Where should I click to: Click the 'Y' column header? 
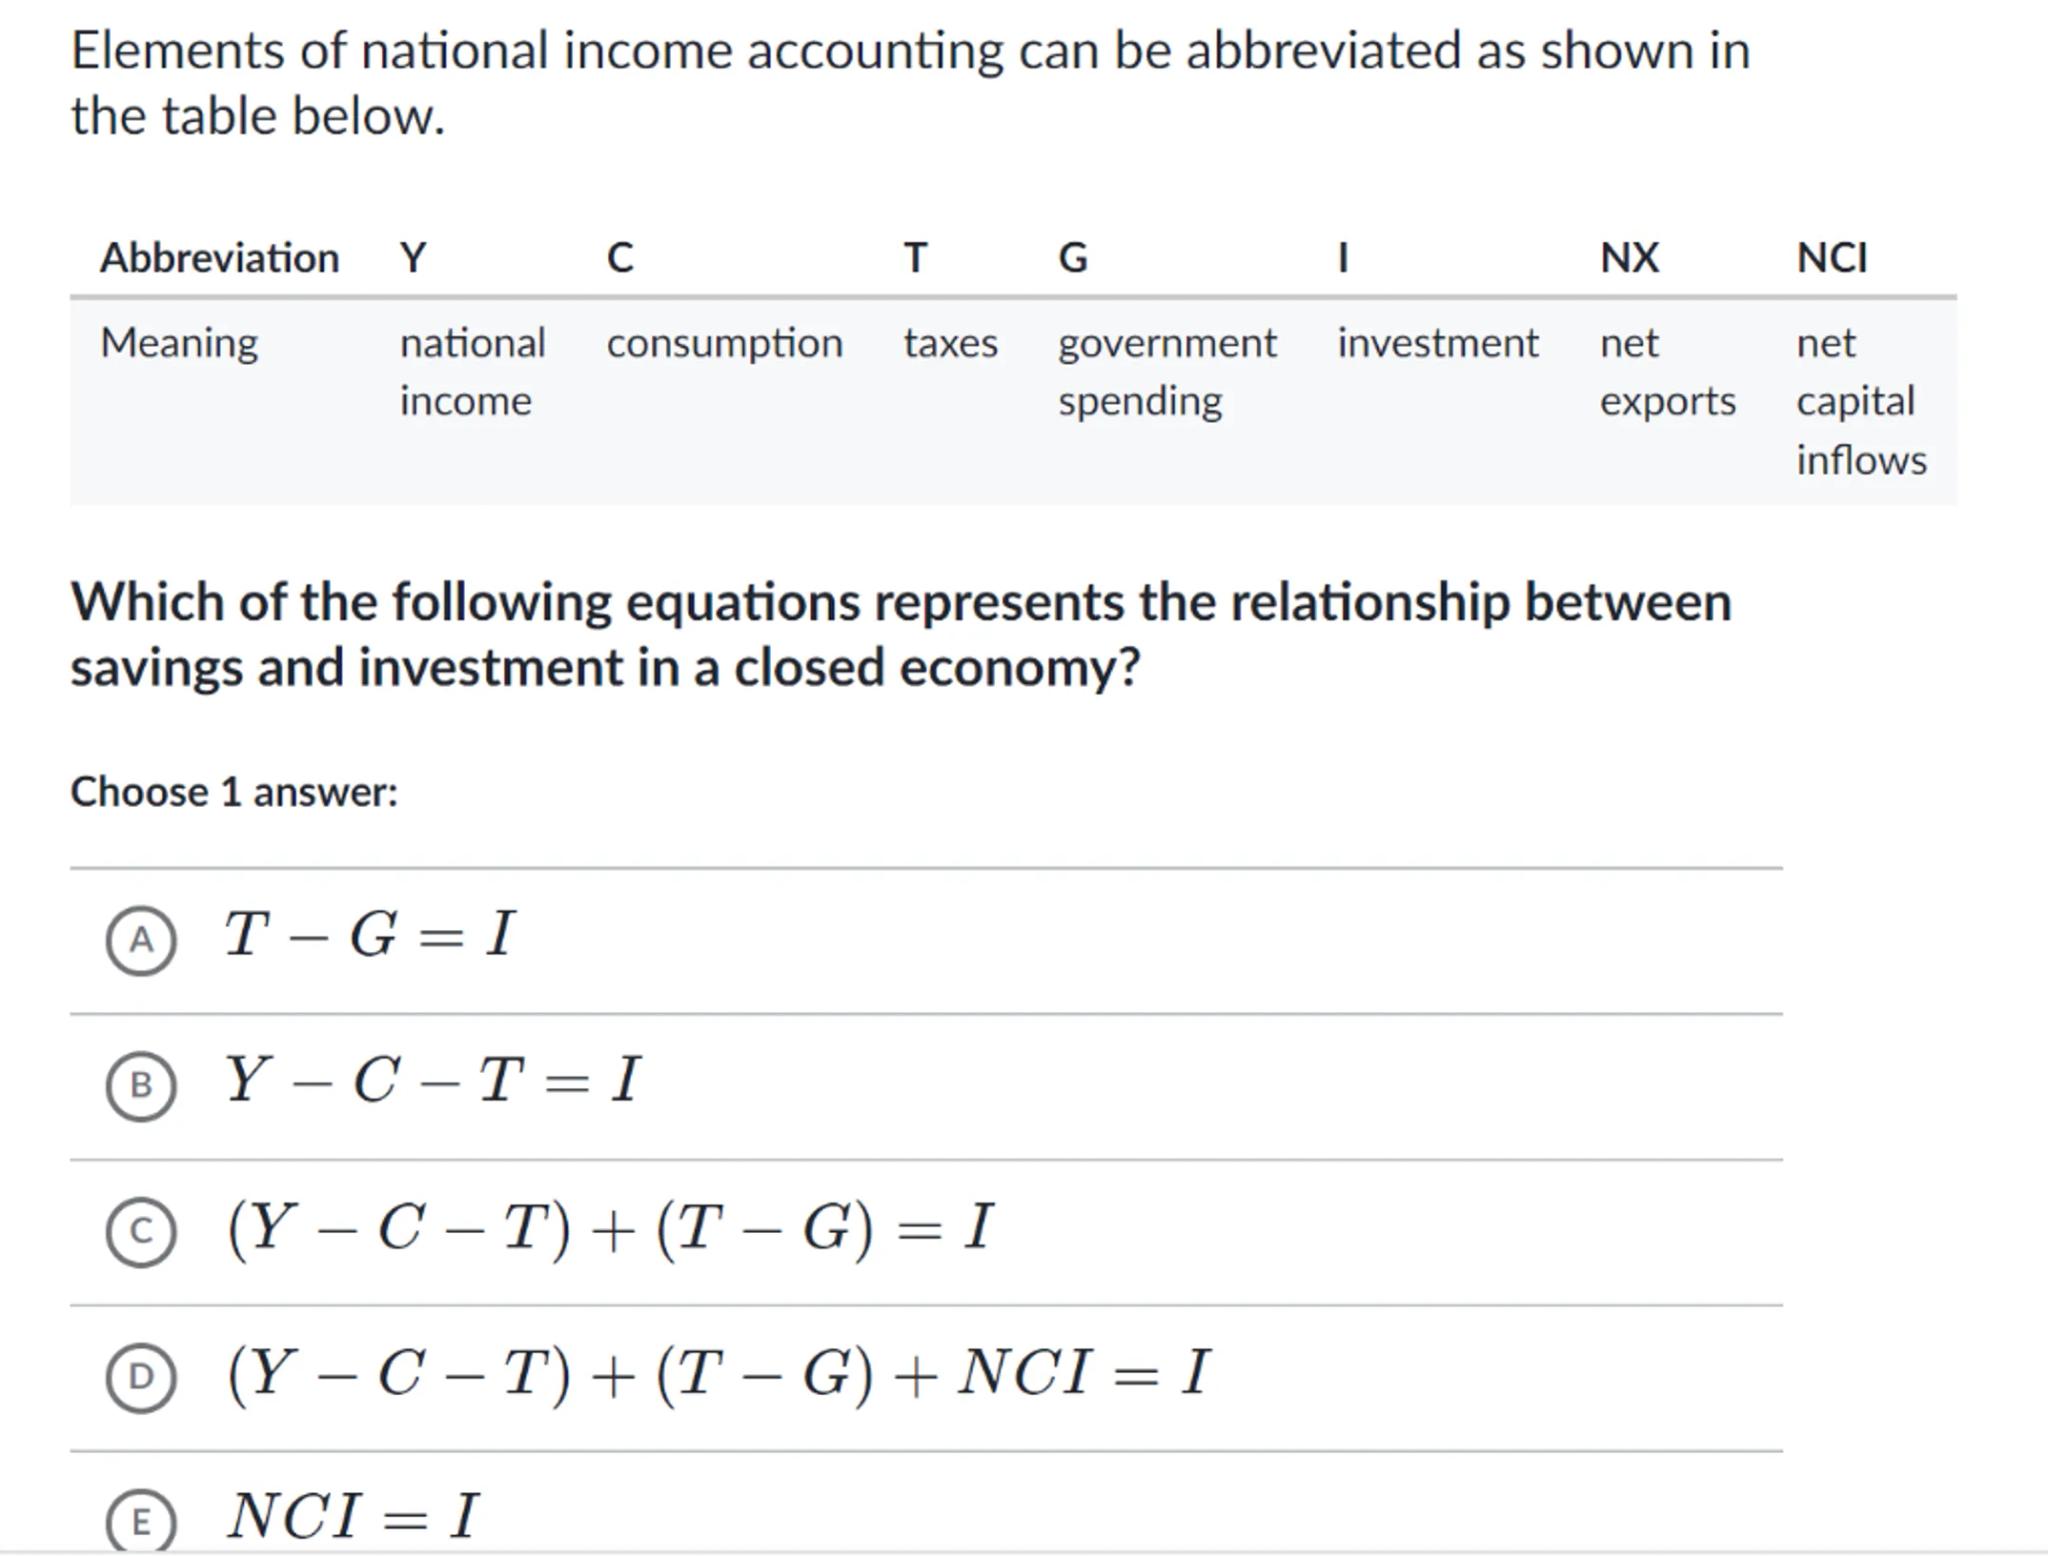tap(413, 258)
